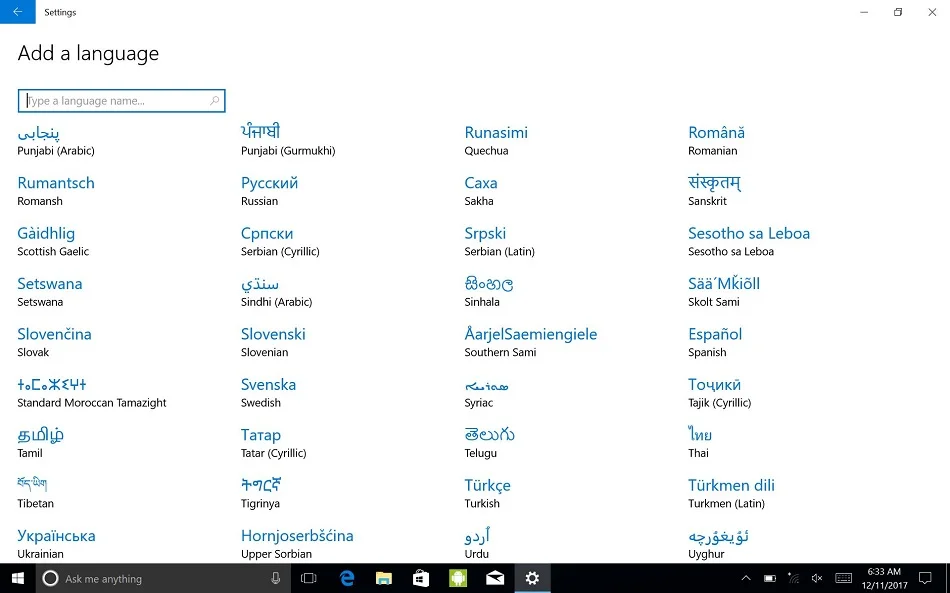Viewport: 950px width, 593px height.
Task: Open the touch keyboard icon
Action: click(x=843, y=578)
